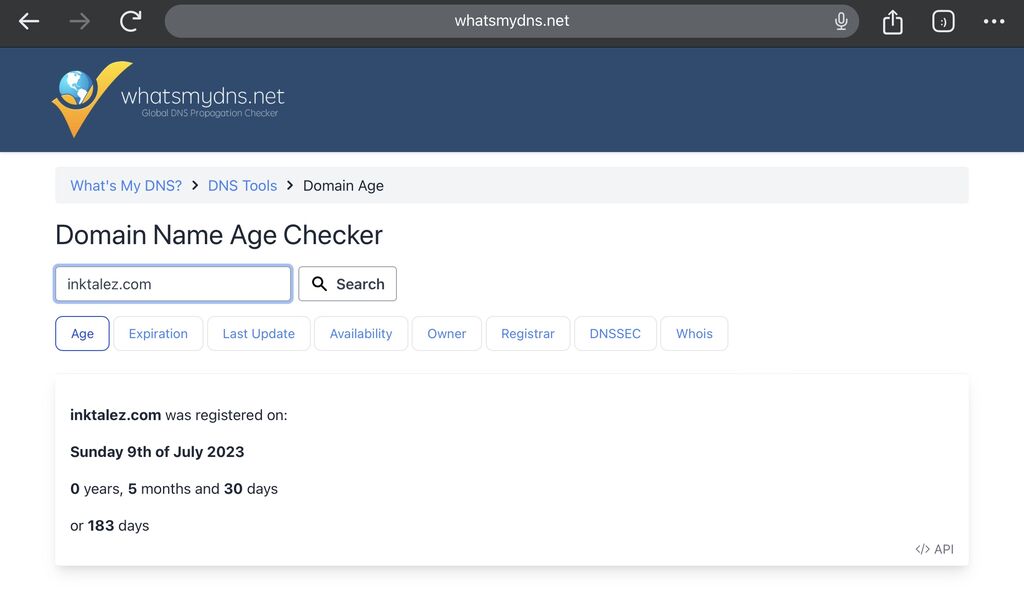Switch to the Whois tab
This screenshot has height=591, width=1024.
[x=694, y=334]
